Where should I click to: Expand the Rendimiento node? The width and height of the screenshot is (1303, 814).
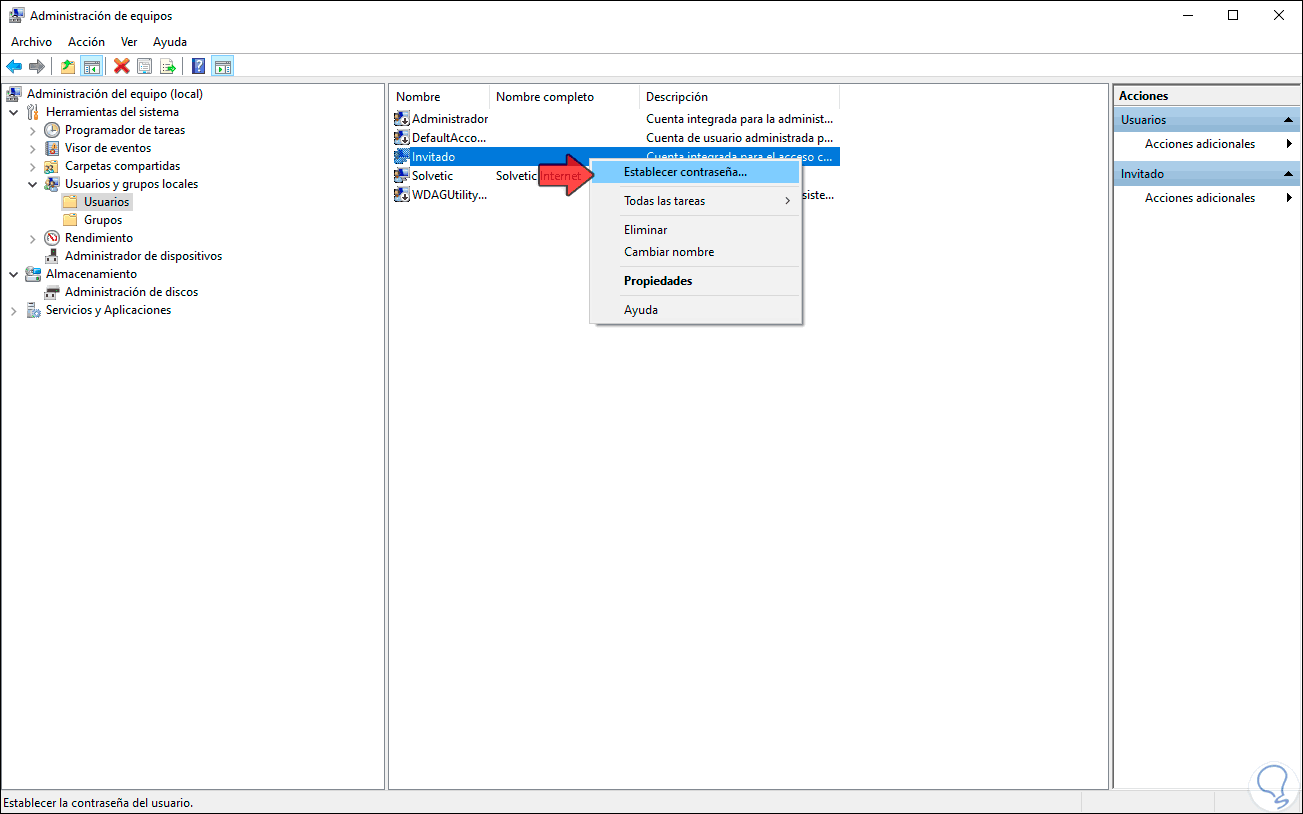click(33, 238)
